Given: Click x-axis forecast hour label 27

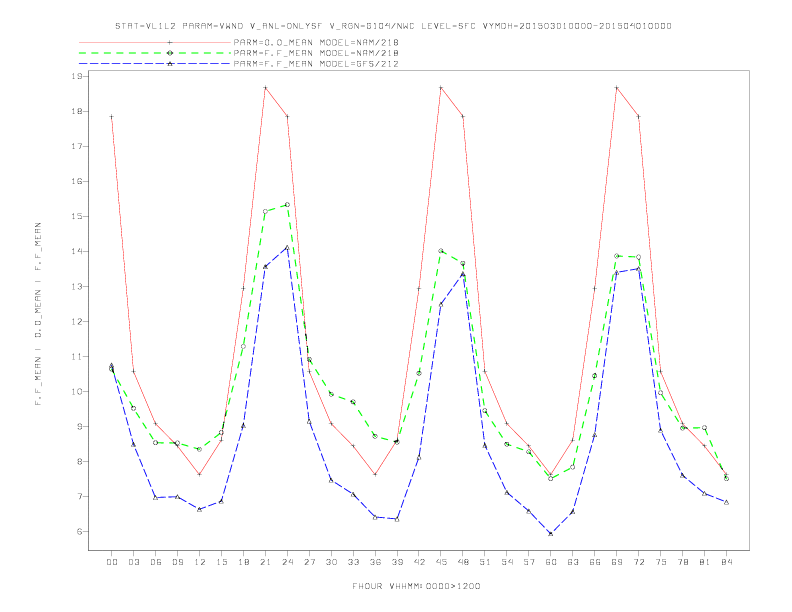Looking at the screenshot, I should click(x=309, y=562).
